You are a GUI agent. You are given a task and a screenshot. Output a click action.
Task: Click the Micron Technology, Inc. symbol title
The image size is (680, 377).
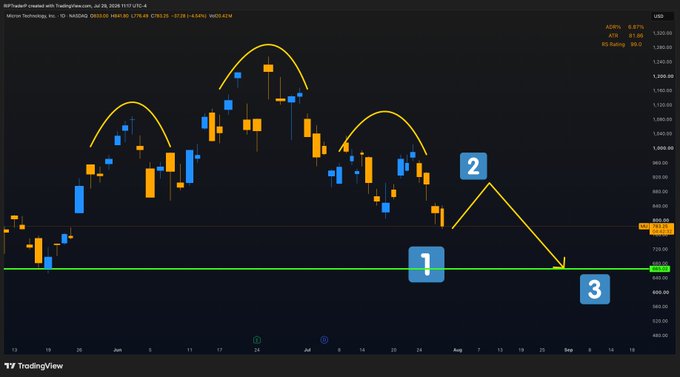click(x=31, y=16)
